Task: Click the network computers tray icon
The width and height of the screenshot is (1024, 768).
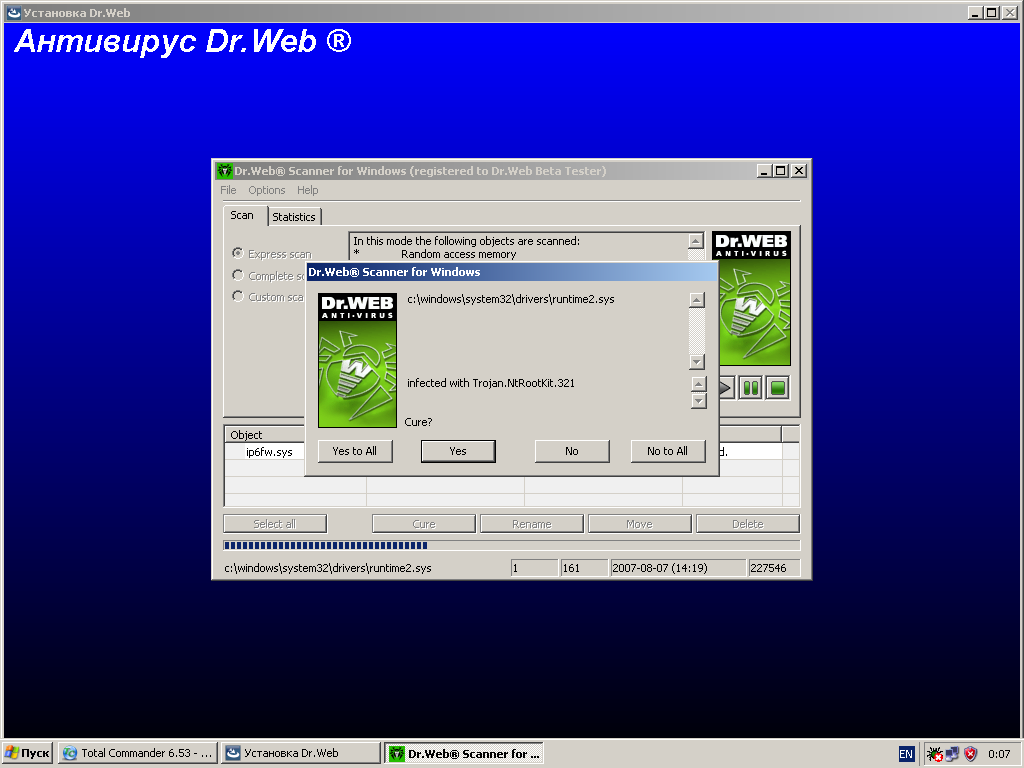Action: pyautogui.click(x=952, y=754)
